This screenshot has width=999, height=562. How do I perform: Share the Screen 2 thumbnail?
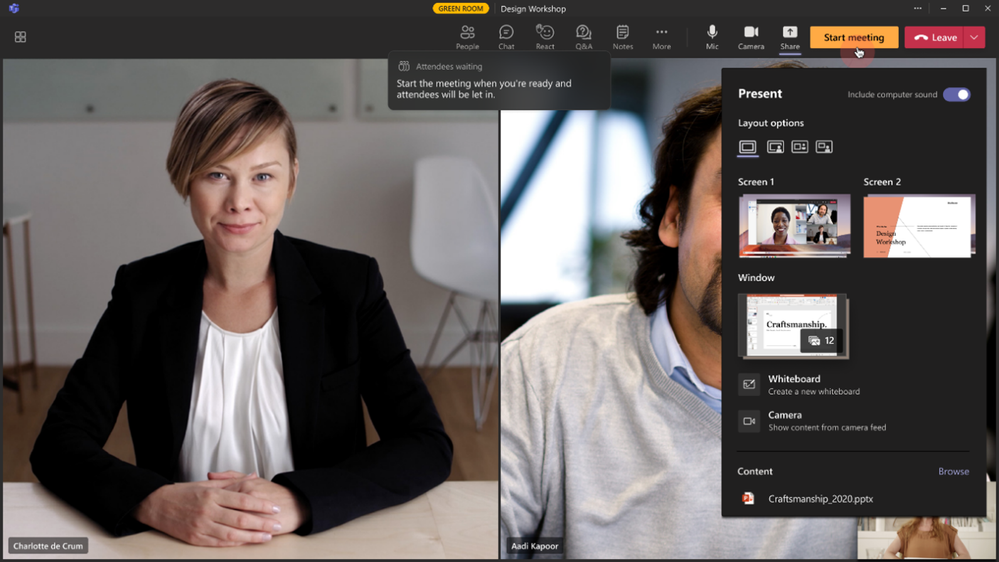pos(919,226)
